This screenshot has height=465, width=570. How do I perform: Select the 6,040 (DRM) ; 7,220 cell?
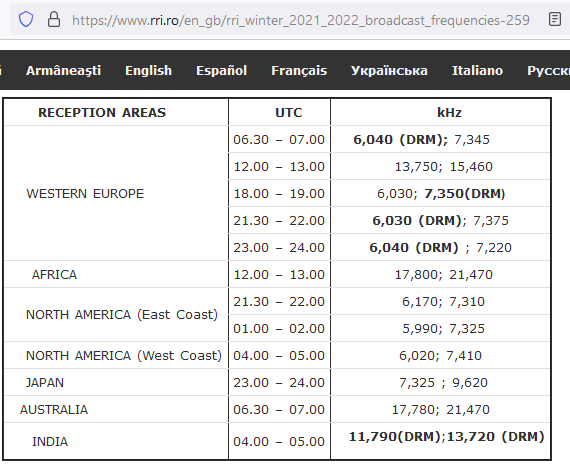[x=440, y=248]
